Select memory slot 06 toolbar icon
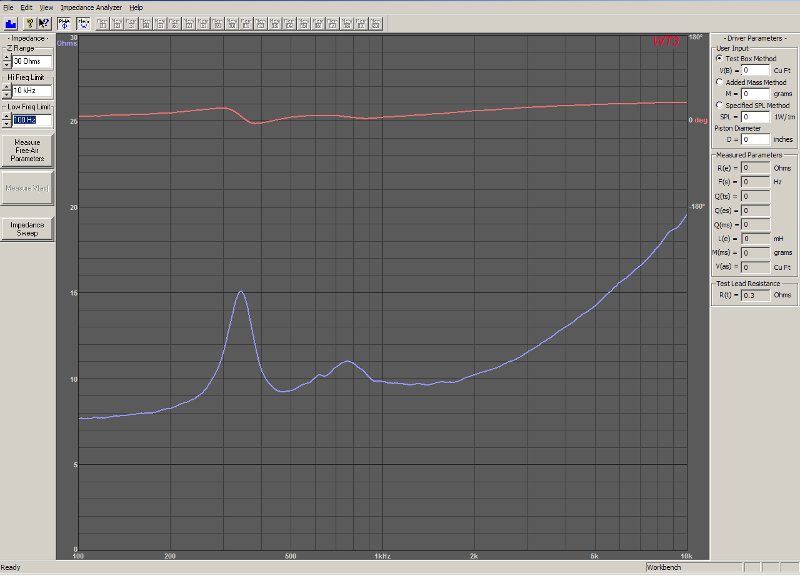Viewport: 800px width, 576px height. 174,23
